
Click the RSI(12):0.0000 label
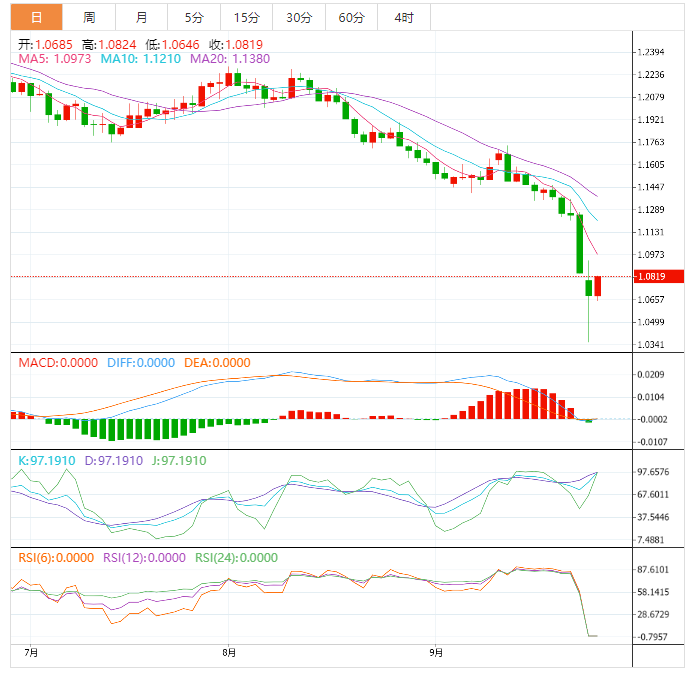click(x=144, y=558)
